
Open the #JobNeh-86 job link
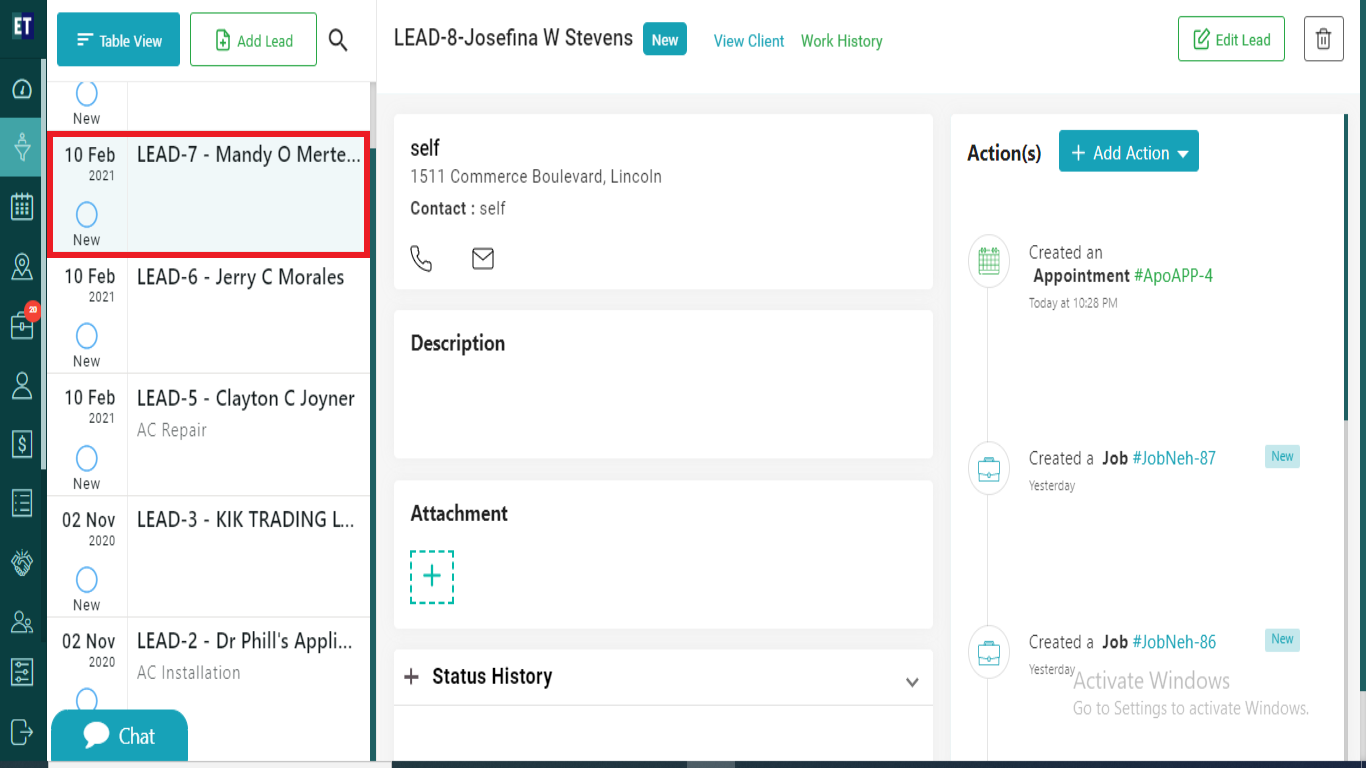[x=1174, y=642]
